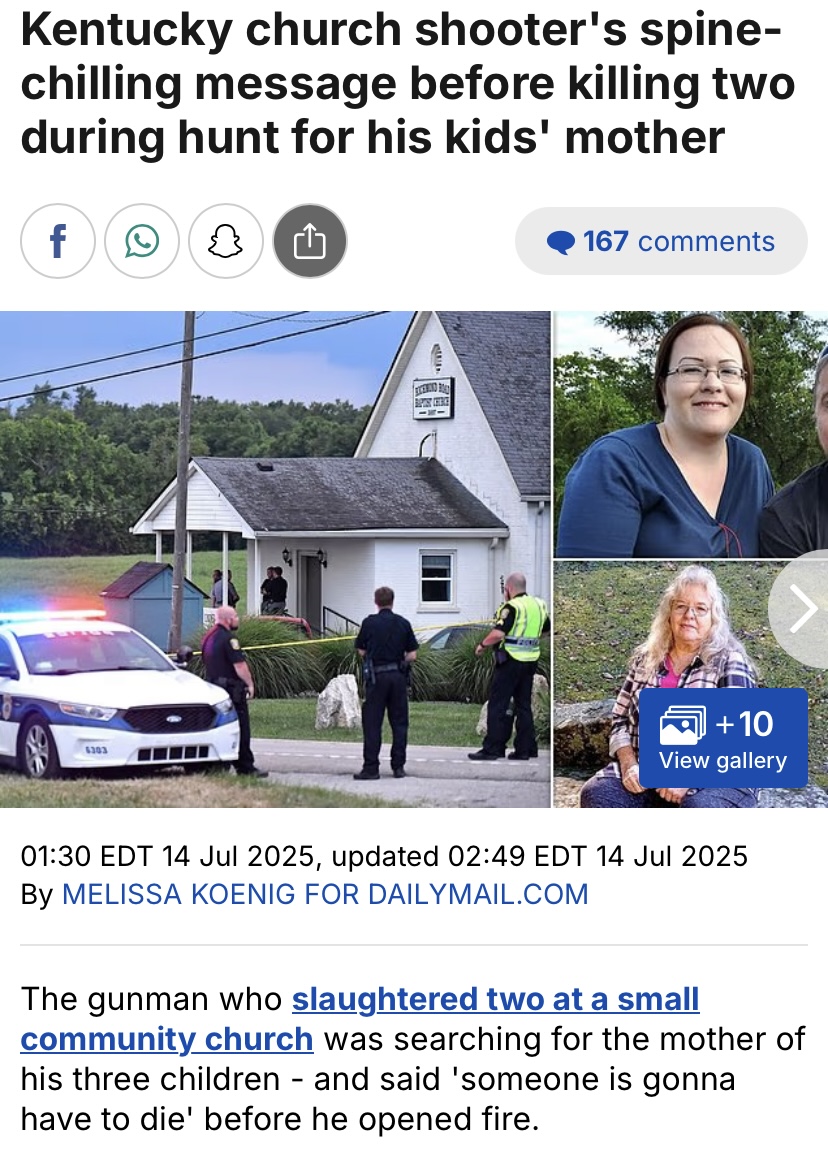The width and height of the screenshot is (828, 1155).
Task: Share article on Facebook
Action: 57,241
